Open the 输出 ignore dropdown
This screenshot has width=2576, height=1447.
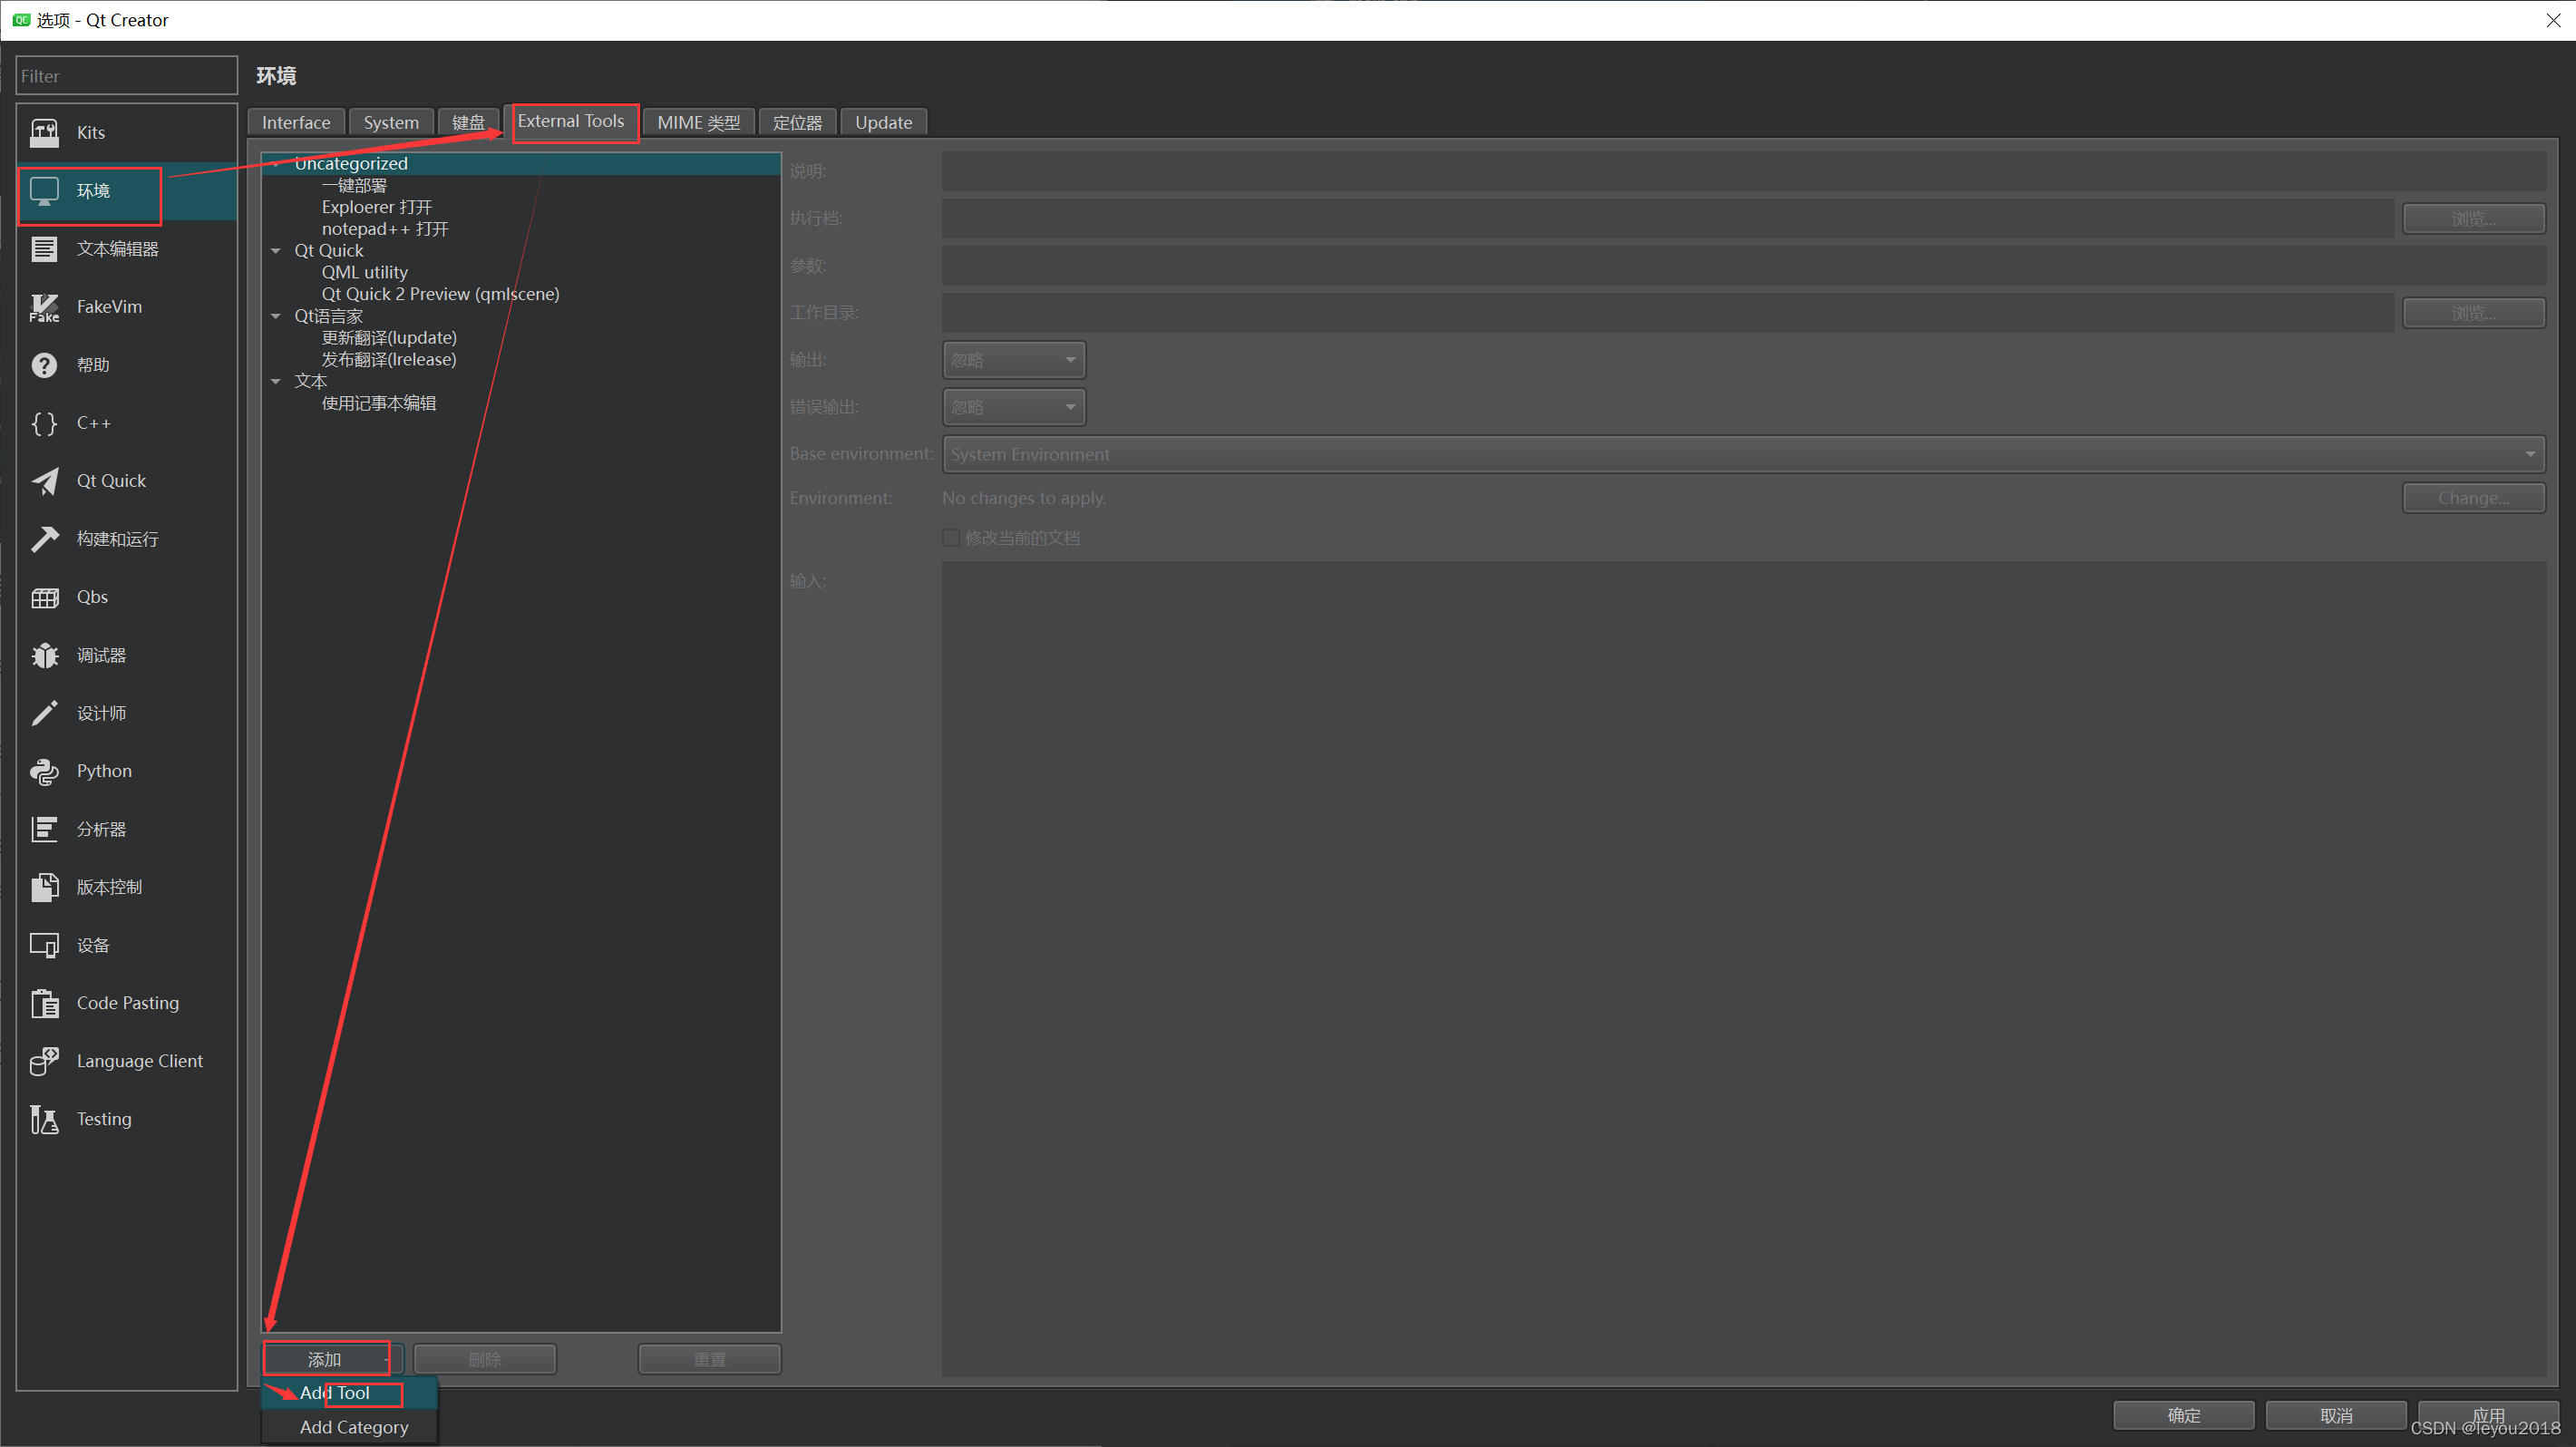coord(1013,360)
